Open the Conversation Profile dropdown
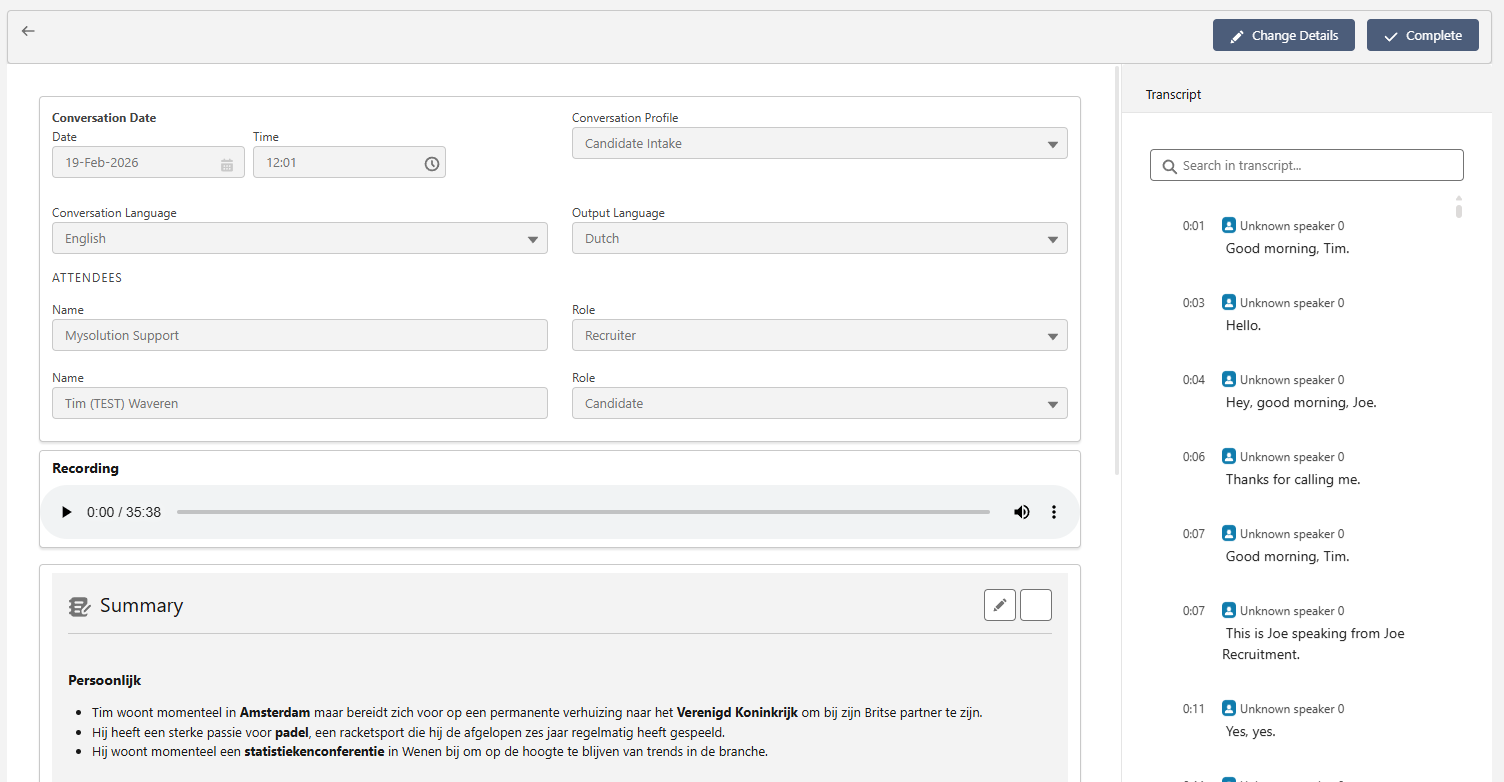 [1052, 143]
